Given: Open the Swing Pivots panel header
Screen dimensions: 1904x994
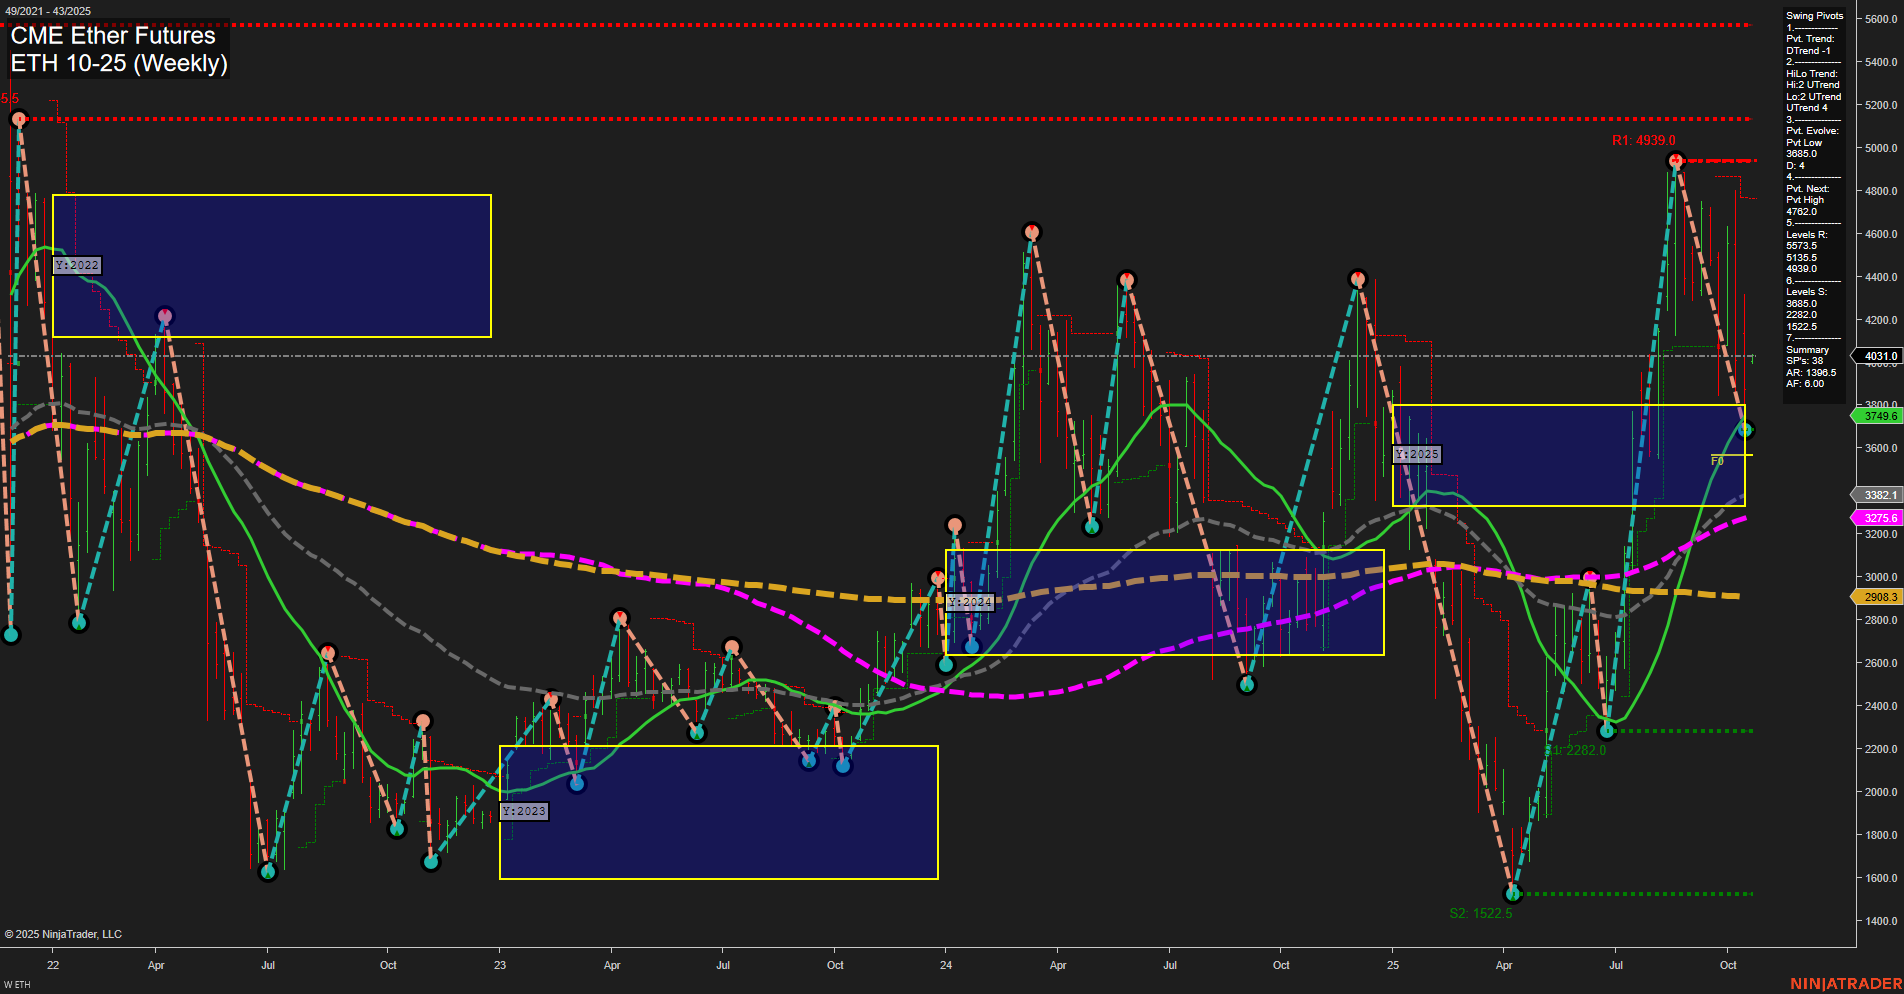Looking at the screenshot, I should tap(1812, 15).
